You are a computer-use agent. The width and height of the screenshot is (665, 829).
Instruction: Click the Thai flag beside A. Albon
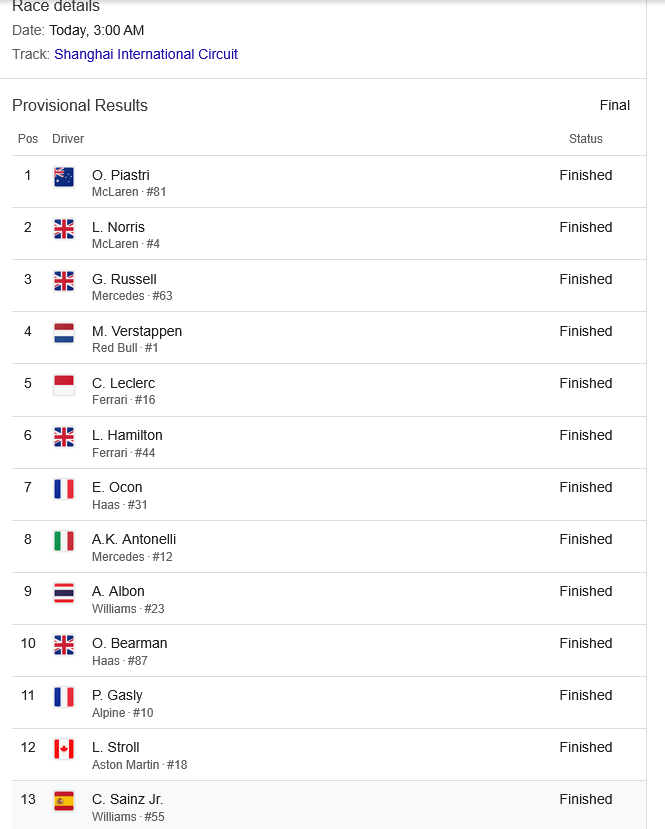click(64, 592)
